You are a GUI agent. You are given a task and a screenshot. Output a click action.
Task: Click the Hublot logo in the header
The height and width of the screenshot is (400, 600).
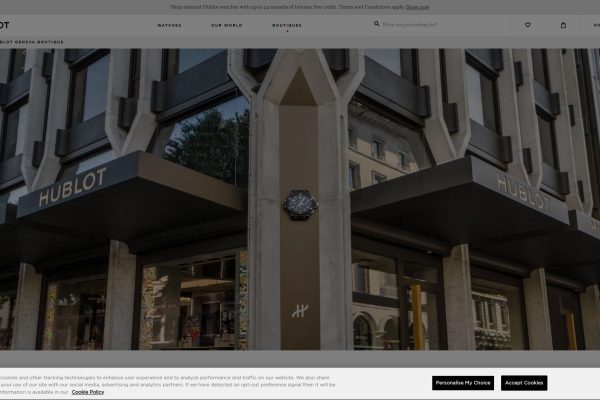pyautogui.click(x=4, y=25)
